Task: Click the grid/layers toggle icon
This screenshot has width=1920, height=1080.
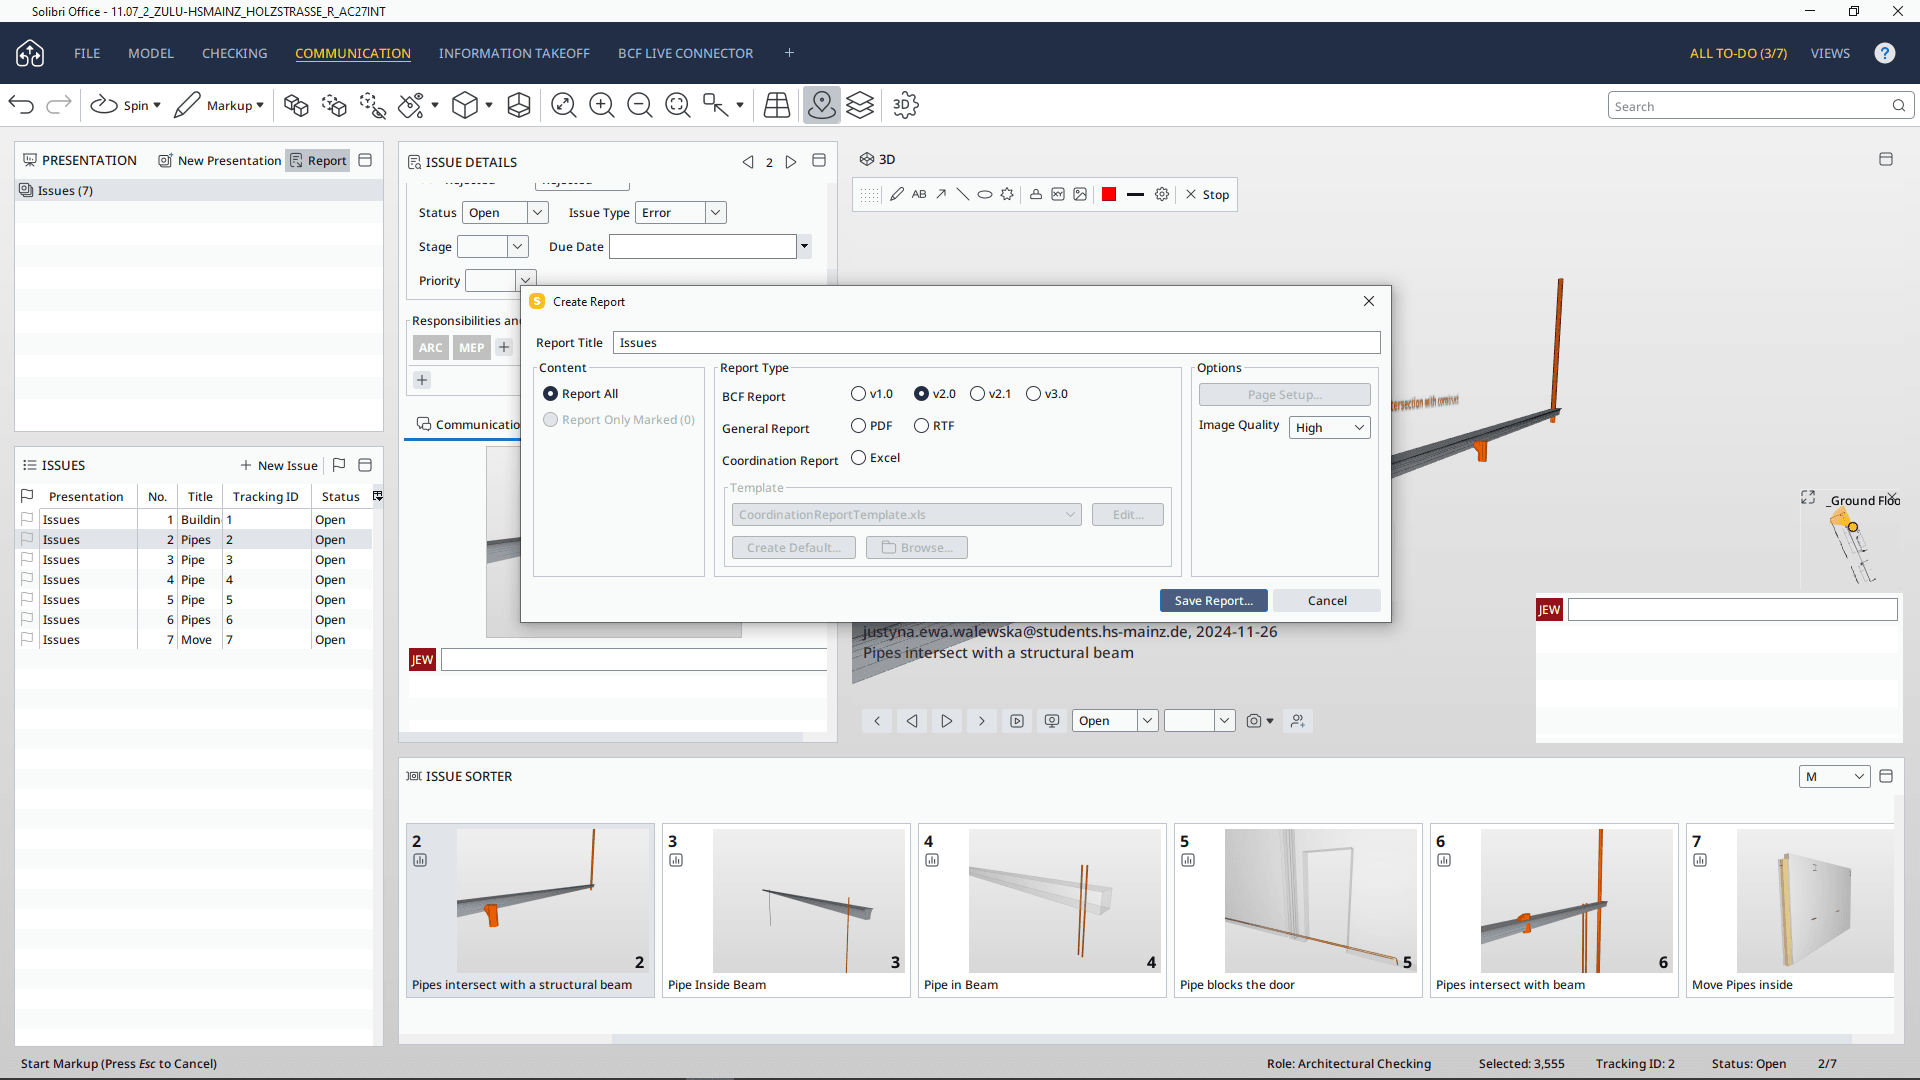Action: pyautogui.click(x=862, y=105)
